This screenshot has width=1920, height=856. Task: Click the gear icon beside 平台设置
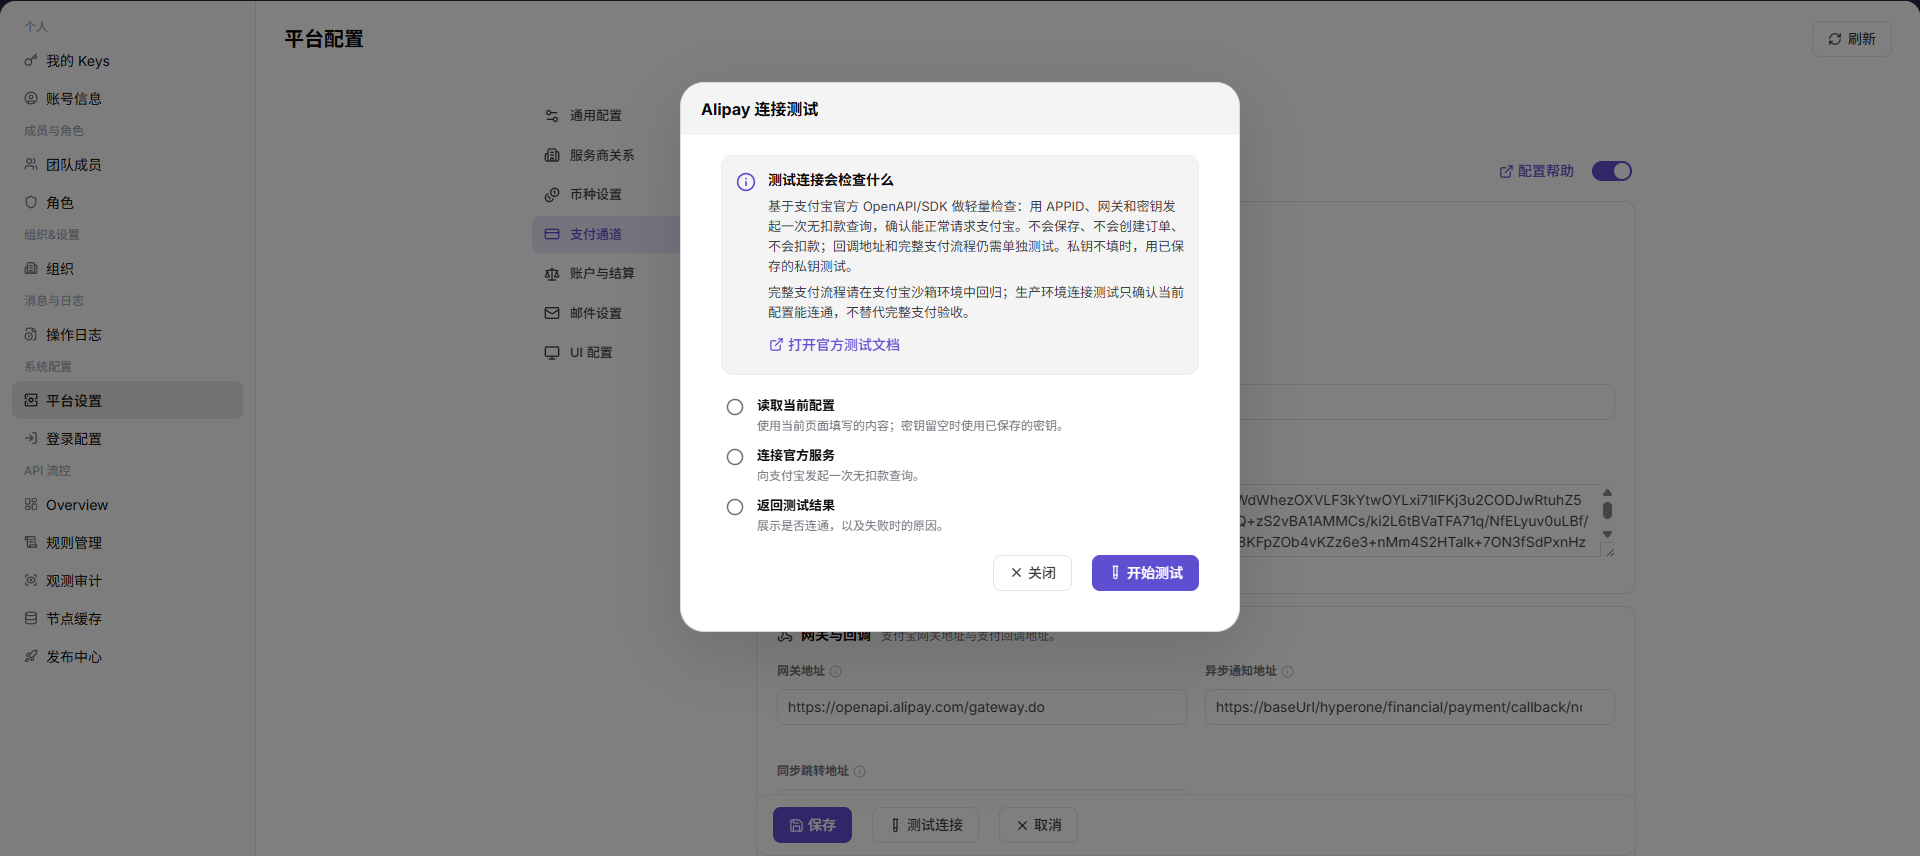(31, 400)
